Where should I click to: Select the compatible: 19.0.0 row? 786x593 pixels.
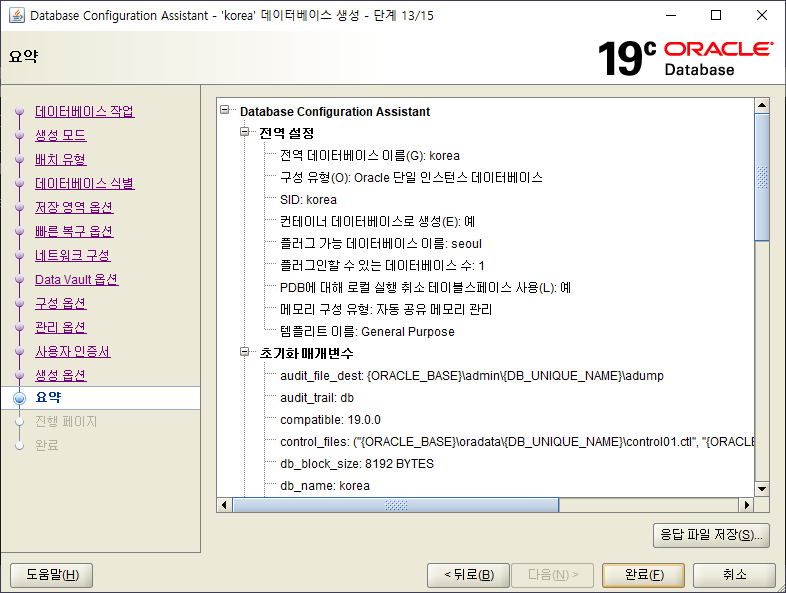pyautogui.click(x=330, y=420)
